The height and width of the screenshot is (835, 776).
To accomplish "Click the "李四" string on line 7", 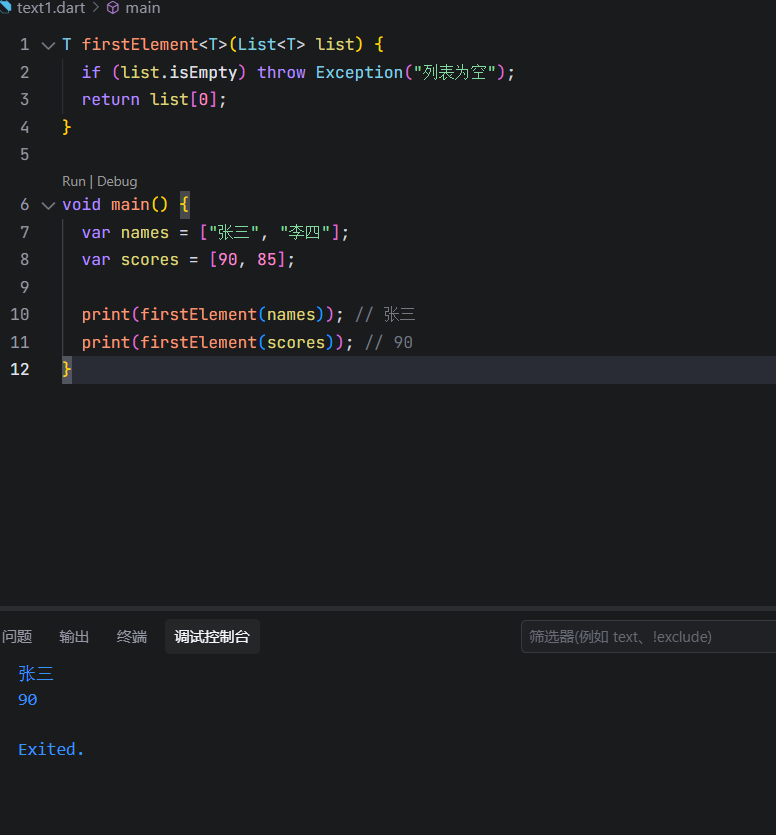I will tap(305, 233).
